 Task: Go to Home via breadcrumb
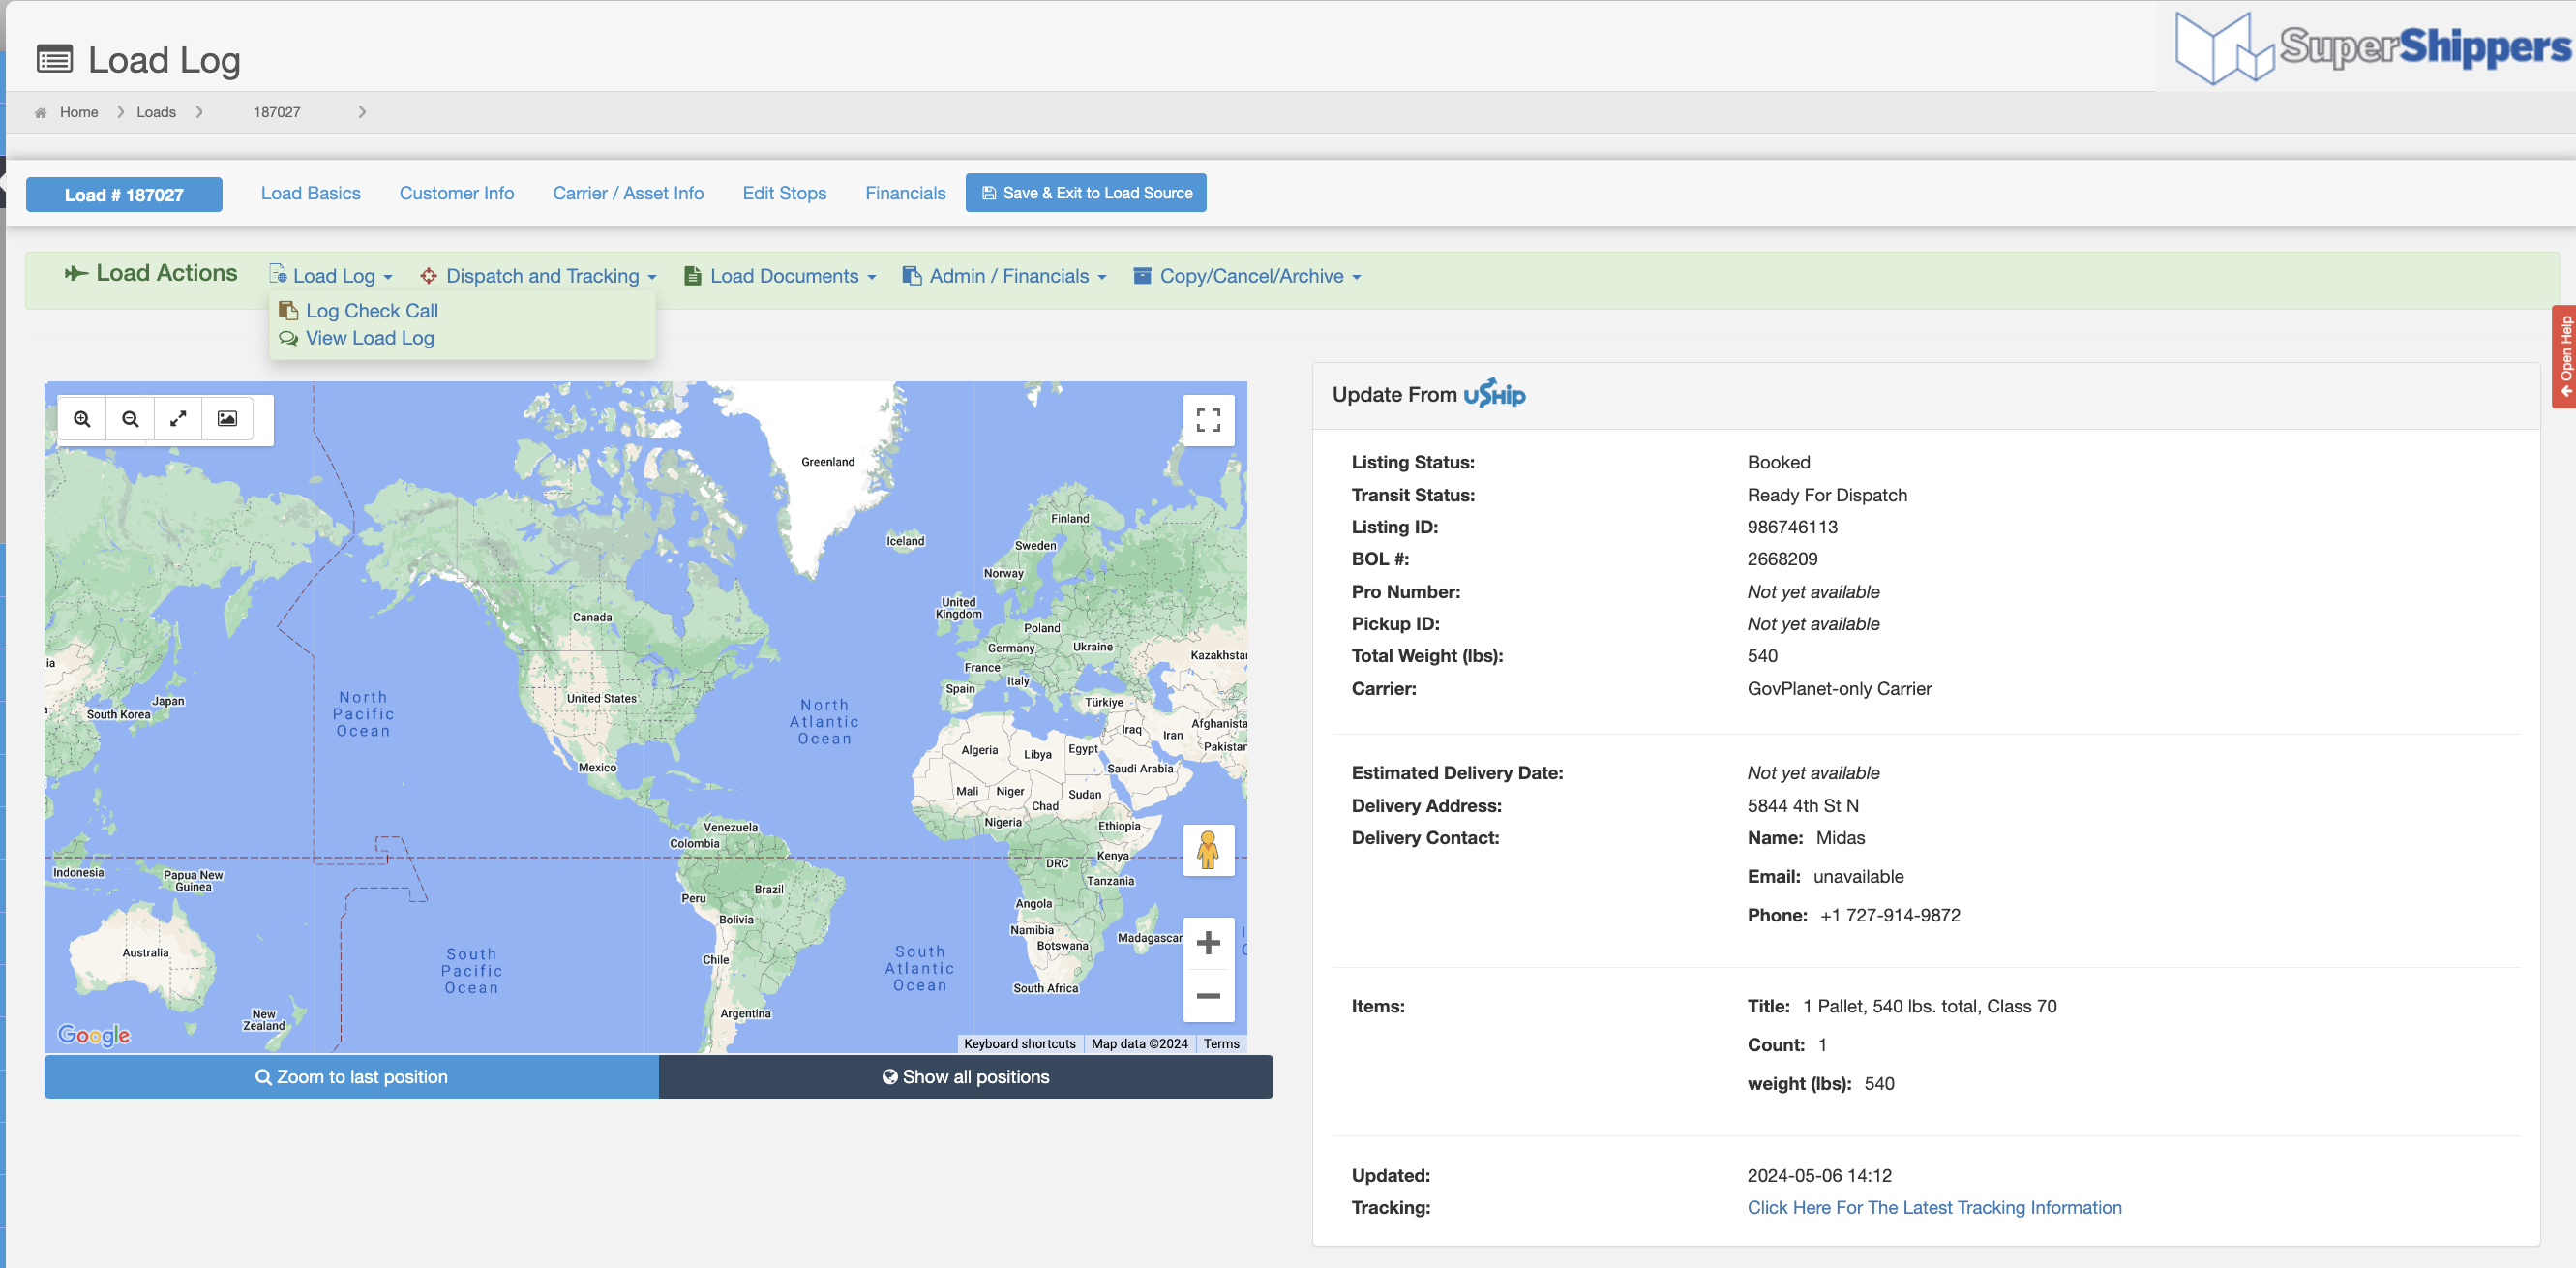pyautogui.click(x=79, y=112)
